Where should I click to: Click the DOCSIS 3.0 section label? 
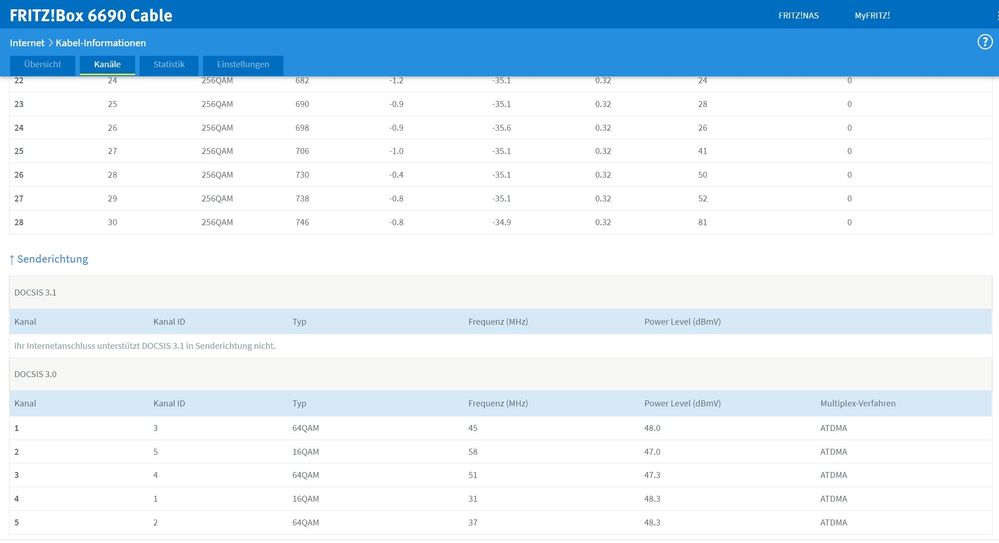(x=35, y=374)
